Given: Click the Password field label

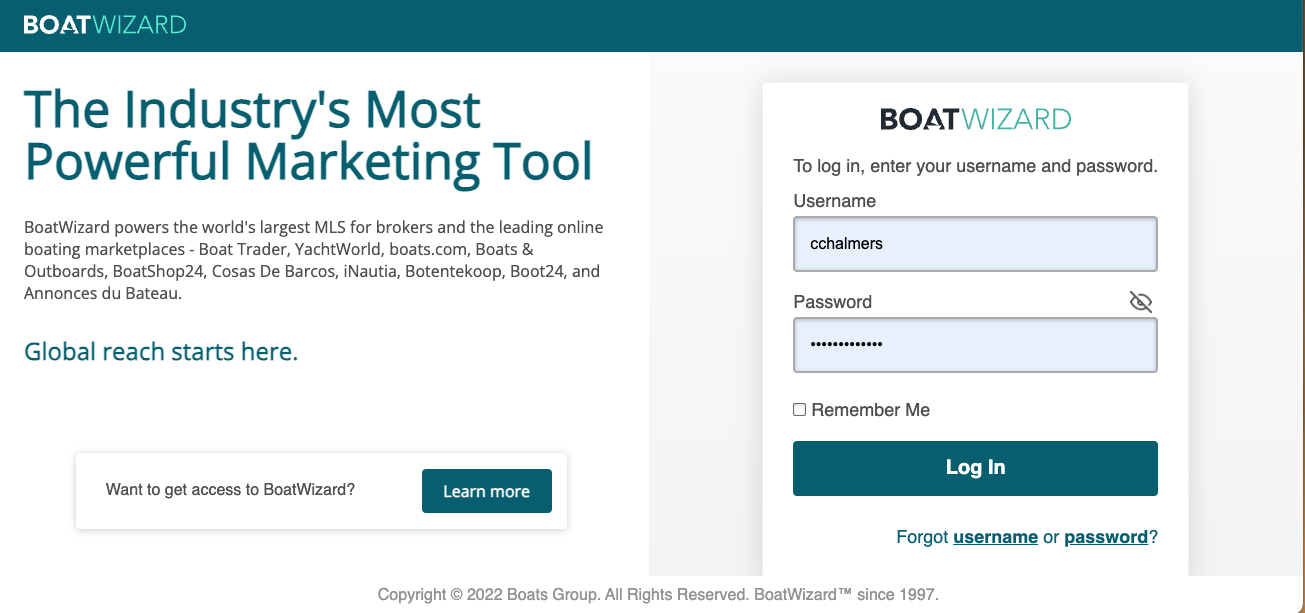Looking at the screenshot, I should 832,302.
